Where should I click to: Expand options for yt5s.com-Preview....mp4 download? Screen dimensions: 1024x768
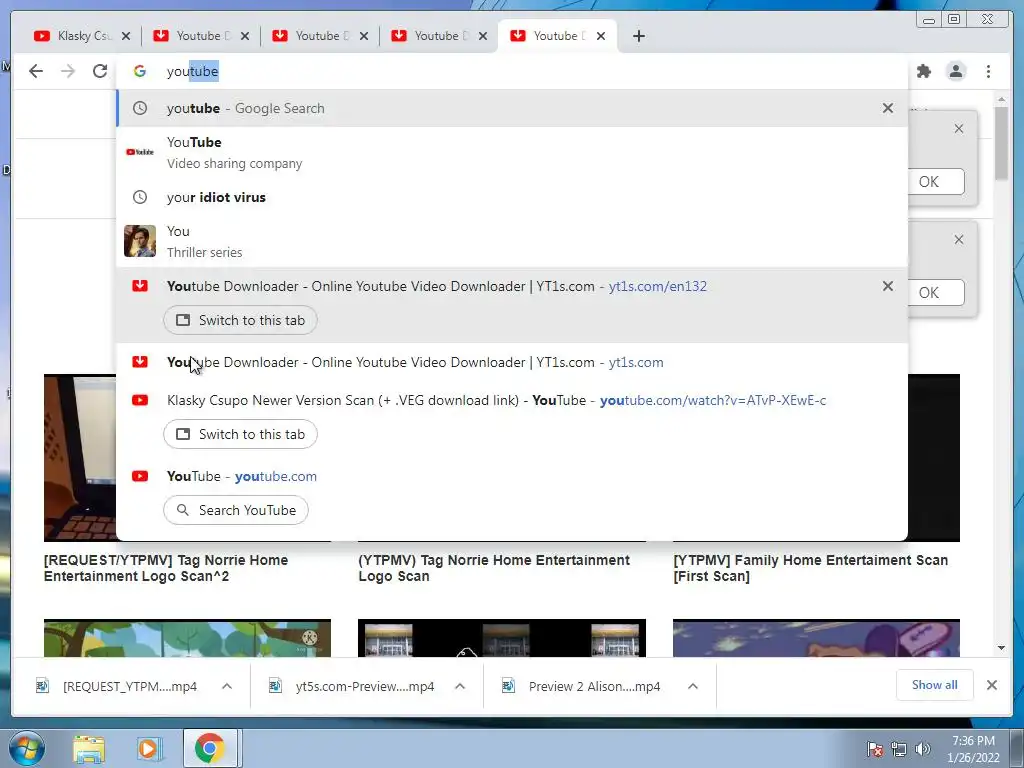point(460,686)
